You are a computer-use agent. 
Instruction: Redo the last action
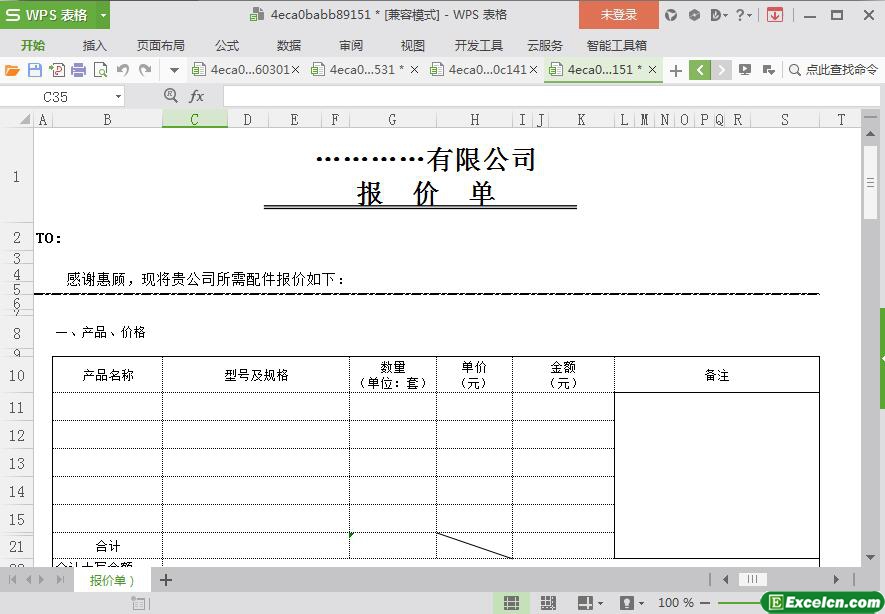(146, 70)
